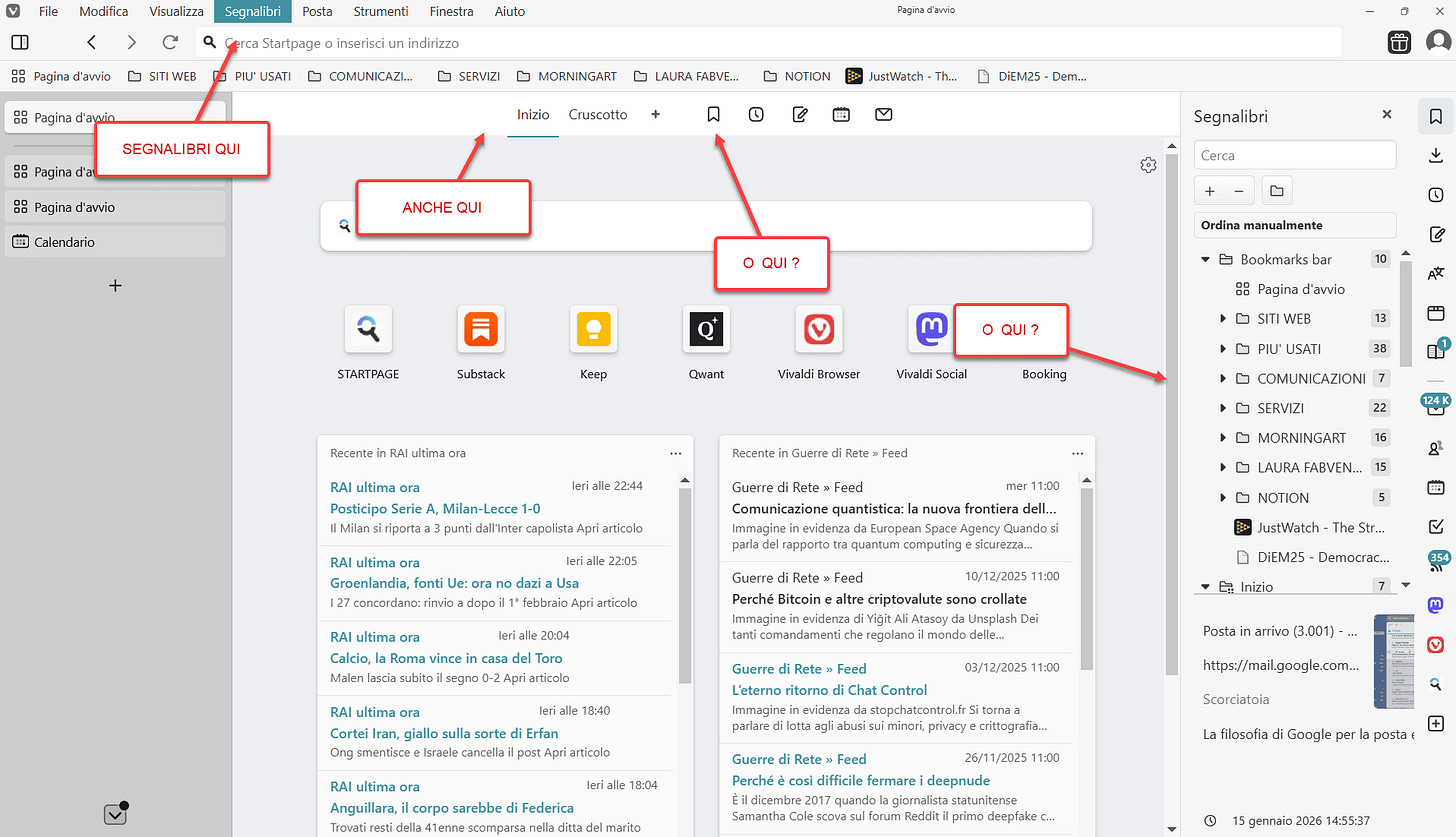This screenshot has width=1456, height=837.
Task: Open the gift box icon beside address field
Action: [1399, 42]
